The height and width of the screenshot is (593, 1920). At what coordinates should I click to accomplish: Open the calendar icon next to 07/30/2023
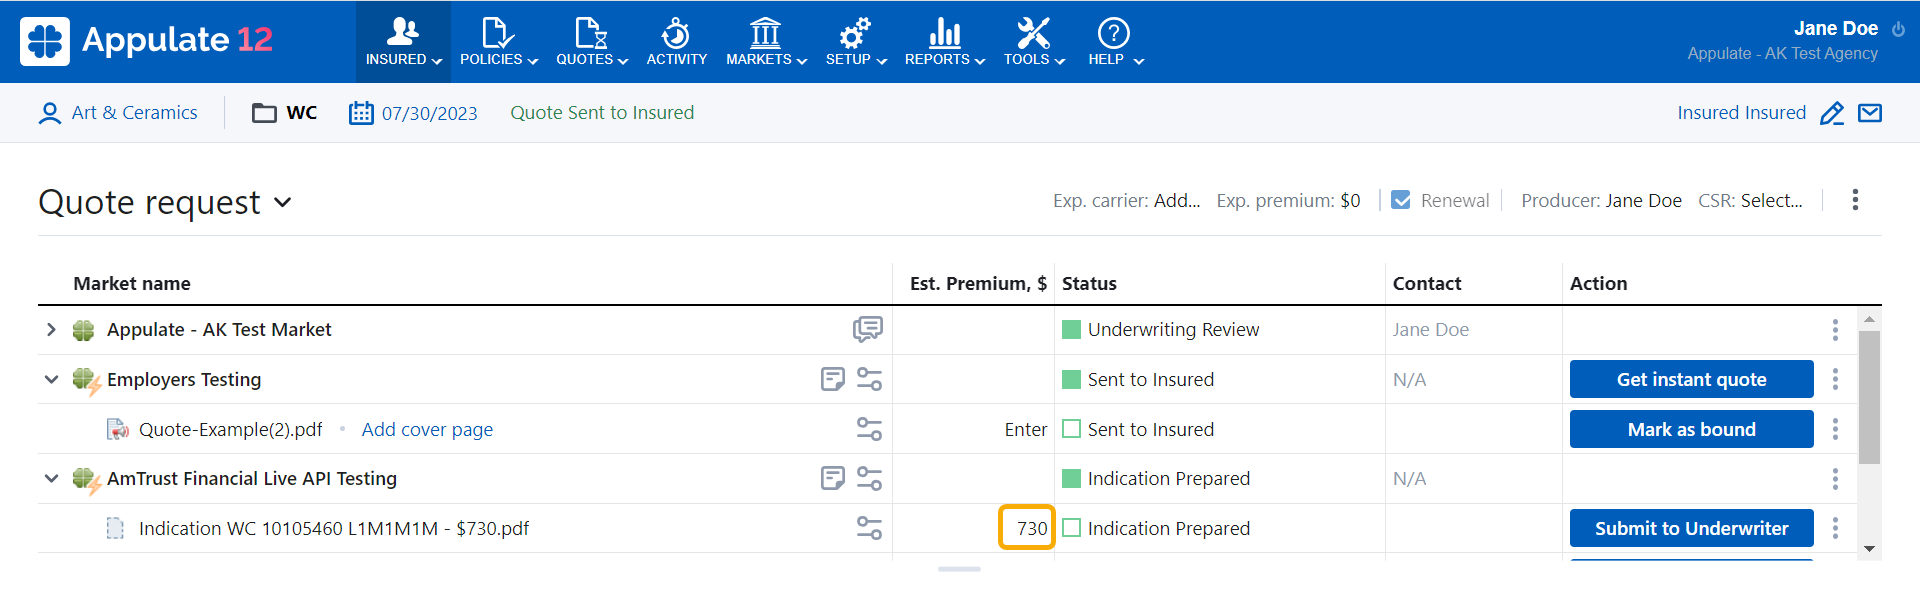(361, 113)
